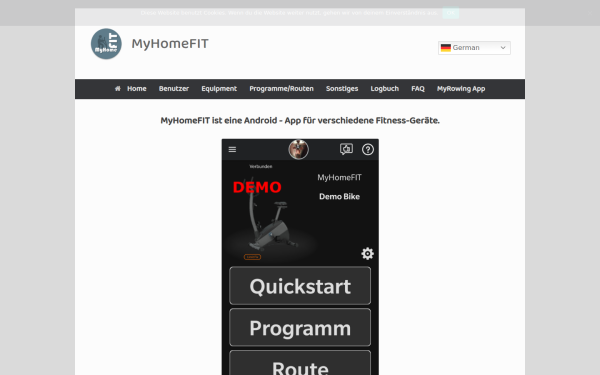600x375 pixels.
Task: Click the MyHomeFIT Android app headline
Action: click(x=300, y=121)
